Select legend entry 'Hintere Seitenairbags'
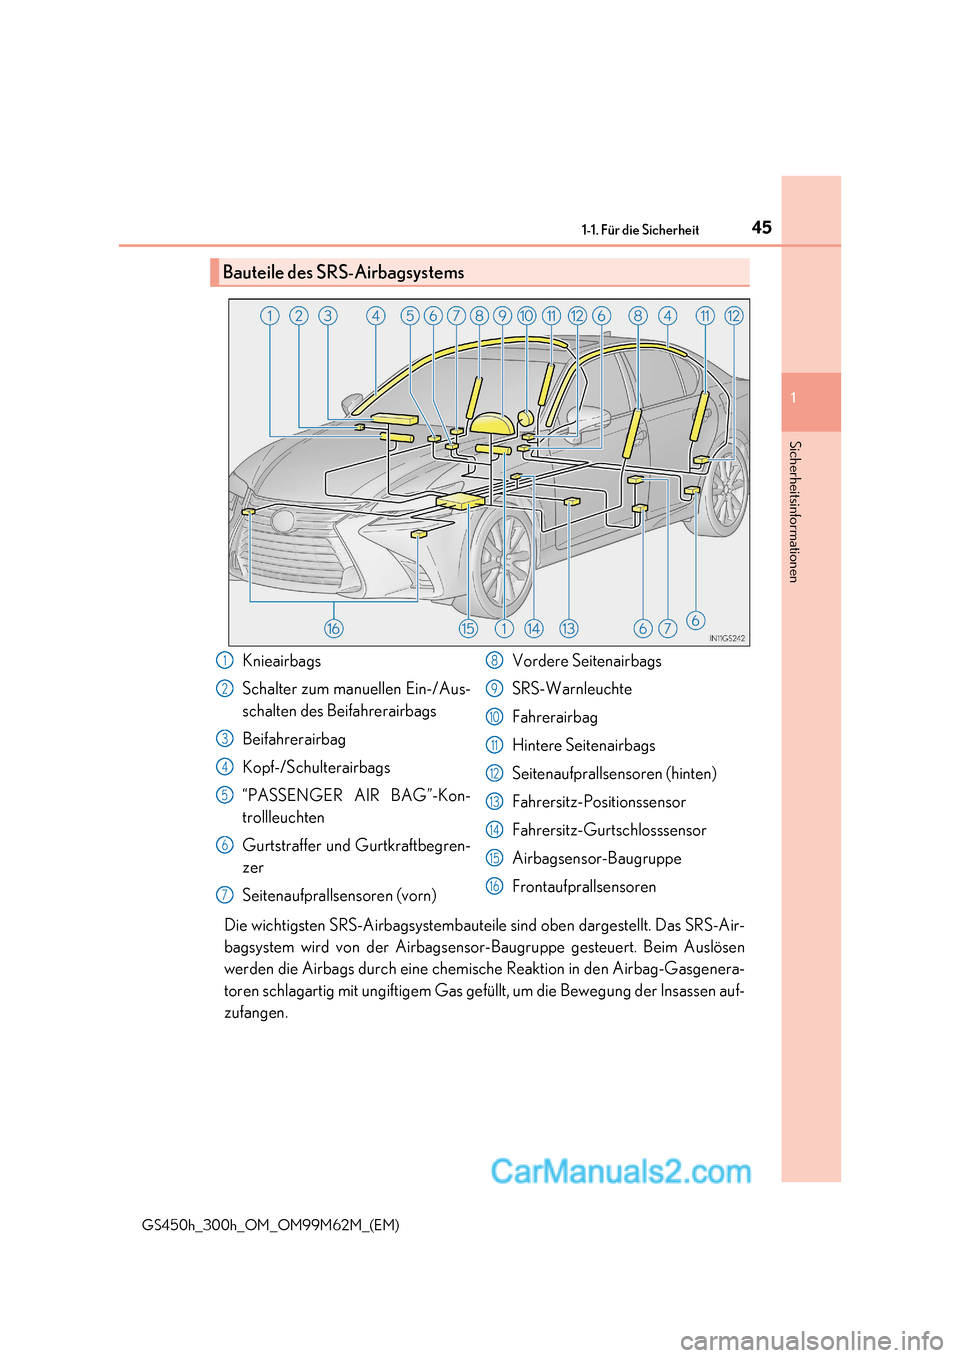 [x=583, y=745]
